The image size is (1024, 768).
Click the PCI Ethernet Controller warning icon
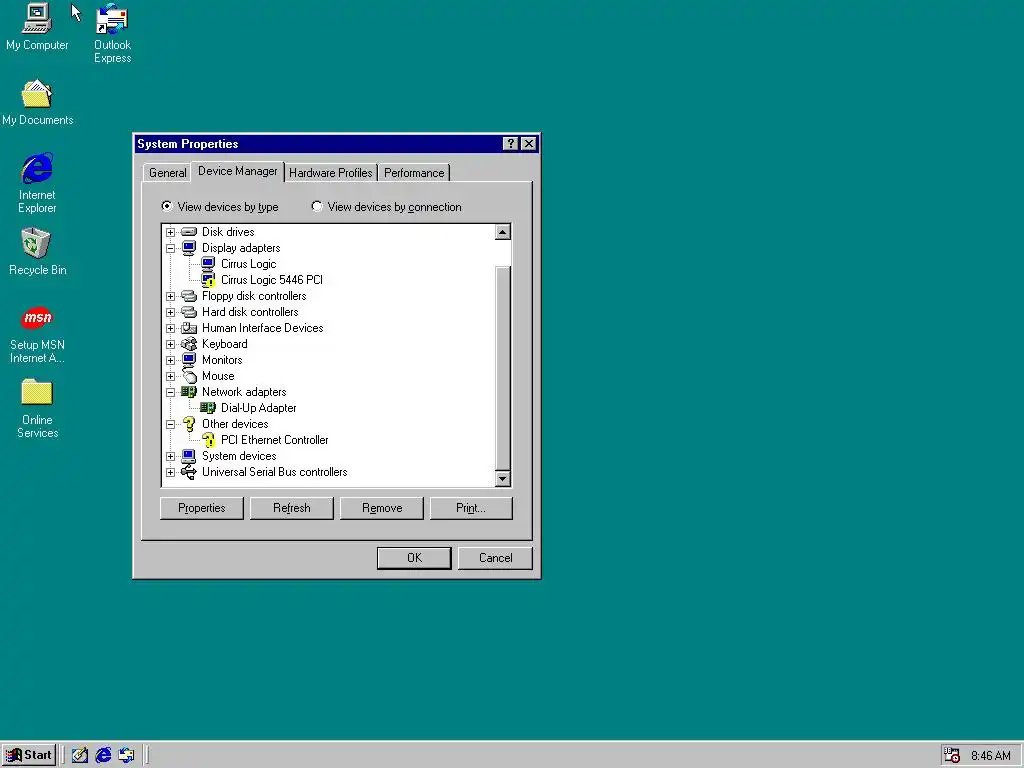[208, 440]
